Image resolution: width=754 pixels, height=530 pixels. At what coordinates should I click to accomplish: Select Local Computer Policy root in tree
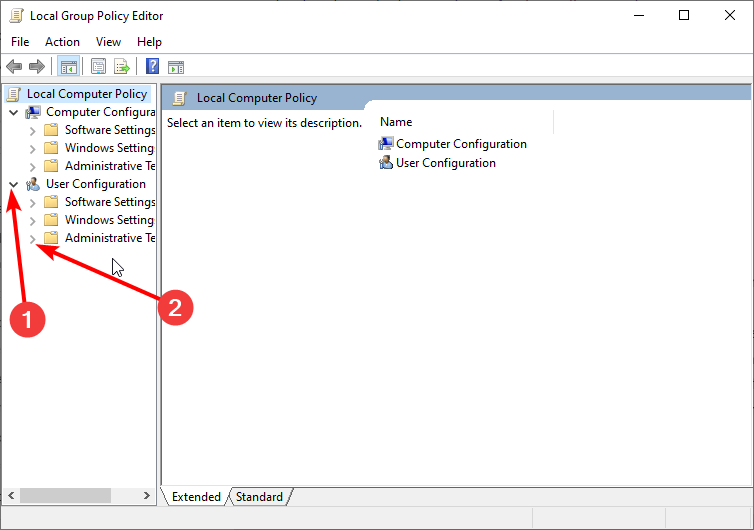[x=87, y=94]
